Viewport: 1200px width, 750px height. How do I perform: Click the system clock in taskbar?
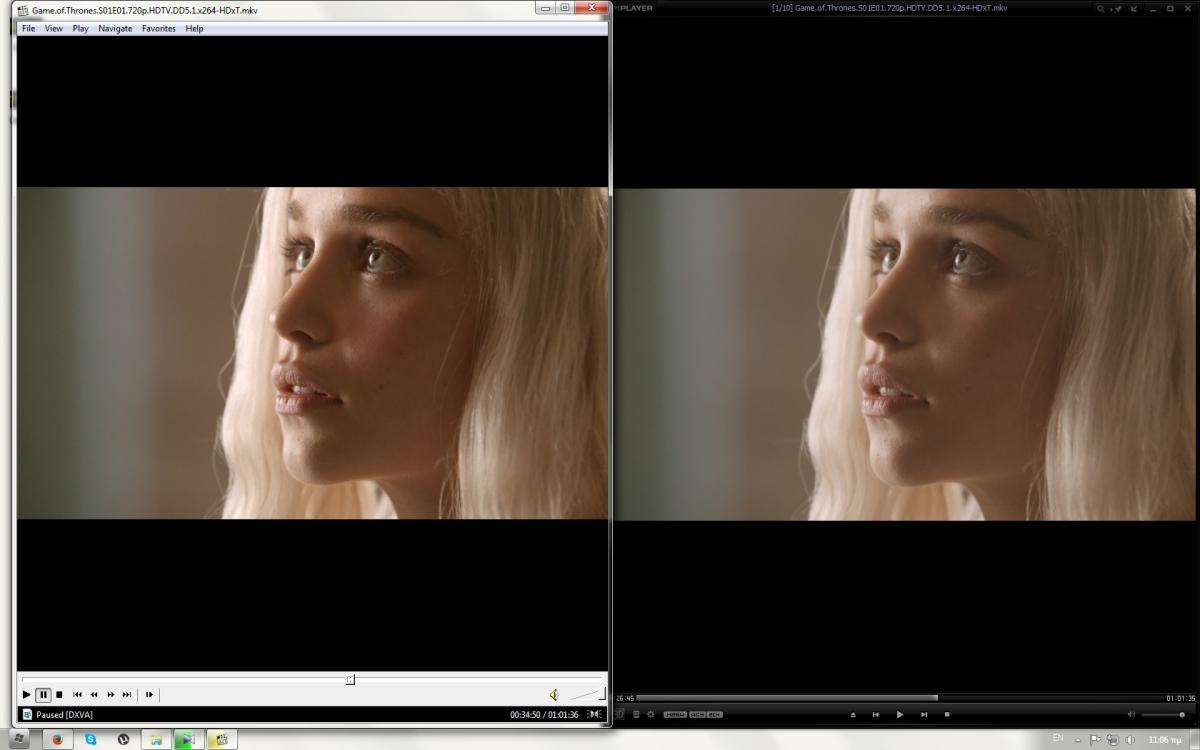[x=1165, y=740]
